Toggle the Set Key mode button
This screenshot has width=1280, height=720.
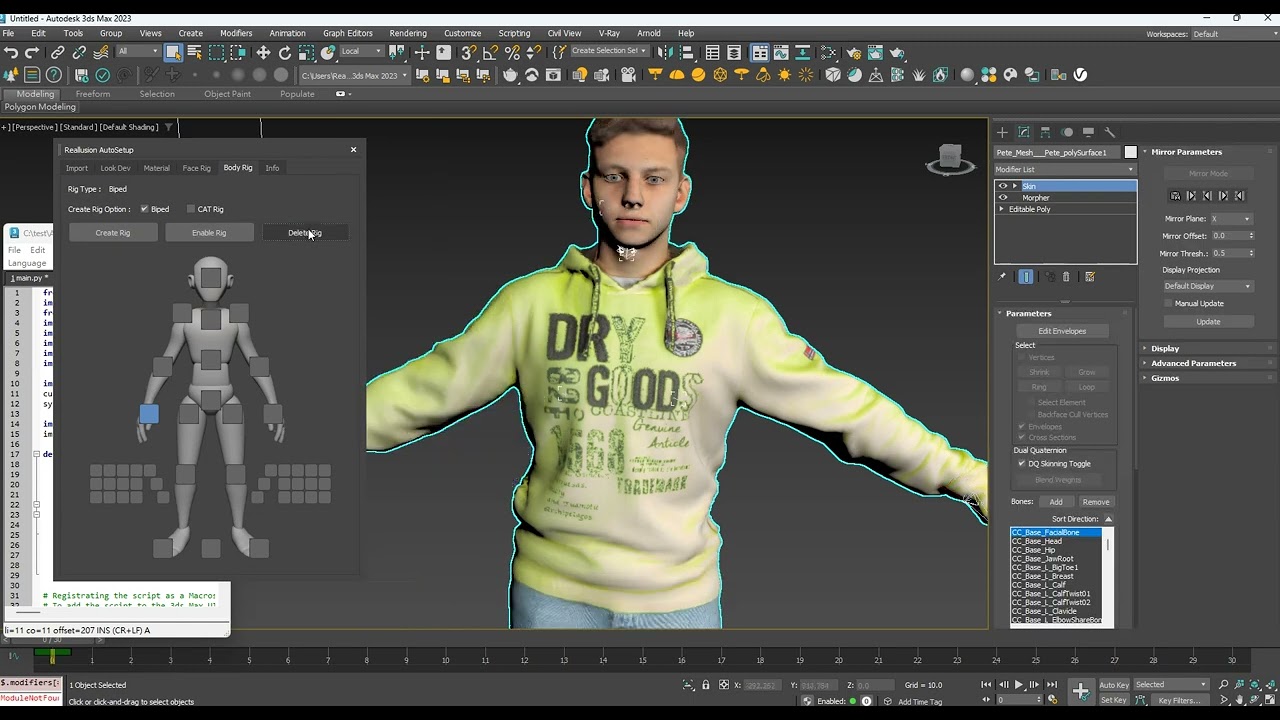point(1114,700)
